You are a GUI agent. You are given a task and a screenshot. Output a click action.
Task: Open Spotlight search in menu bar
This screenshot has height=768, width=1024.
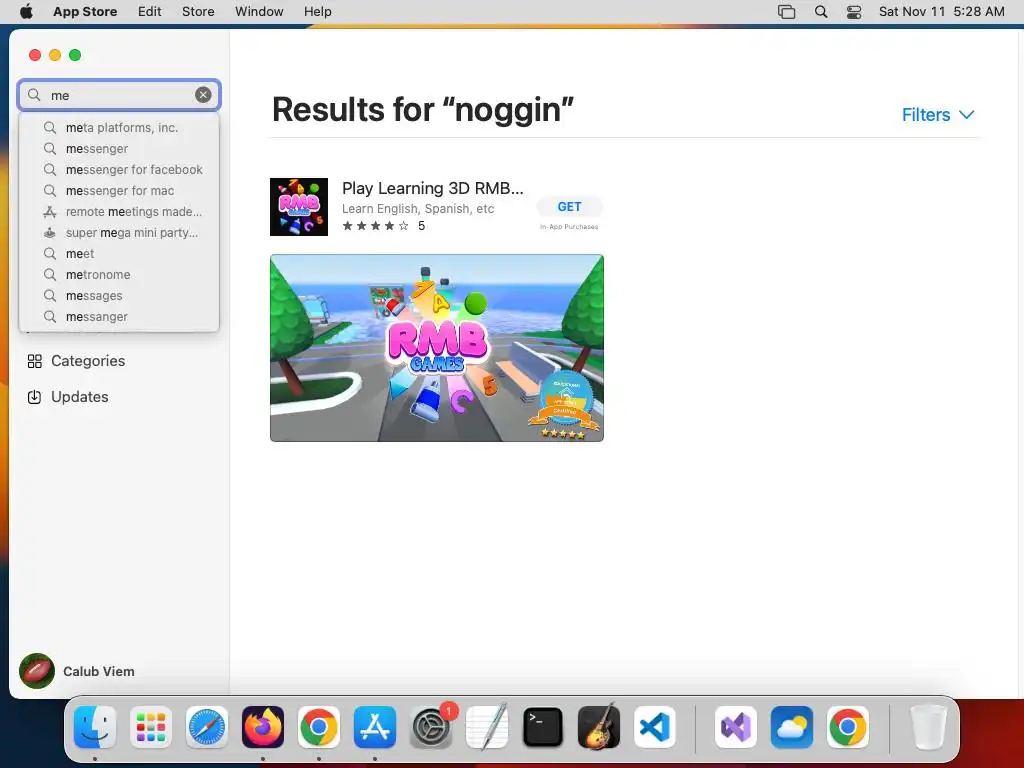[x=821, y=12]
